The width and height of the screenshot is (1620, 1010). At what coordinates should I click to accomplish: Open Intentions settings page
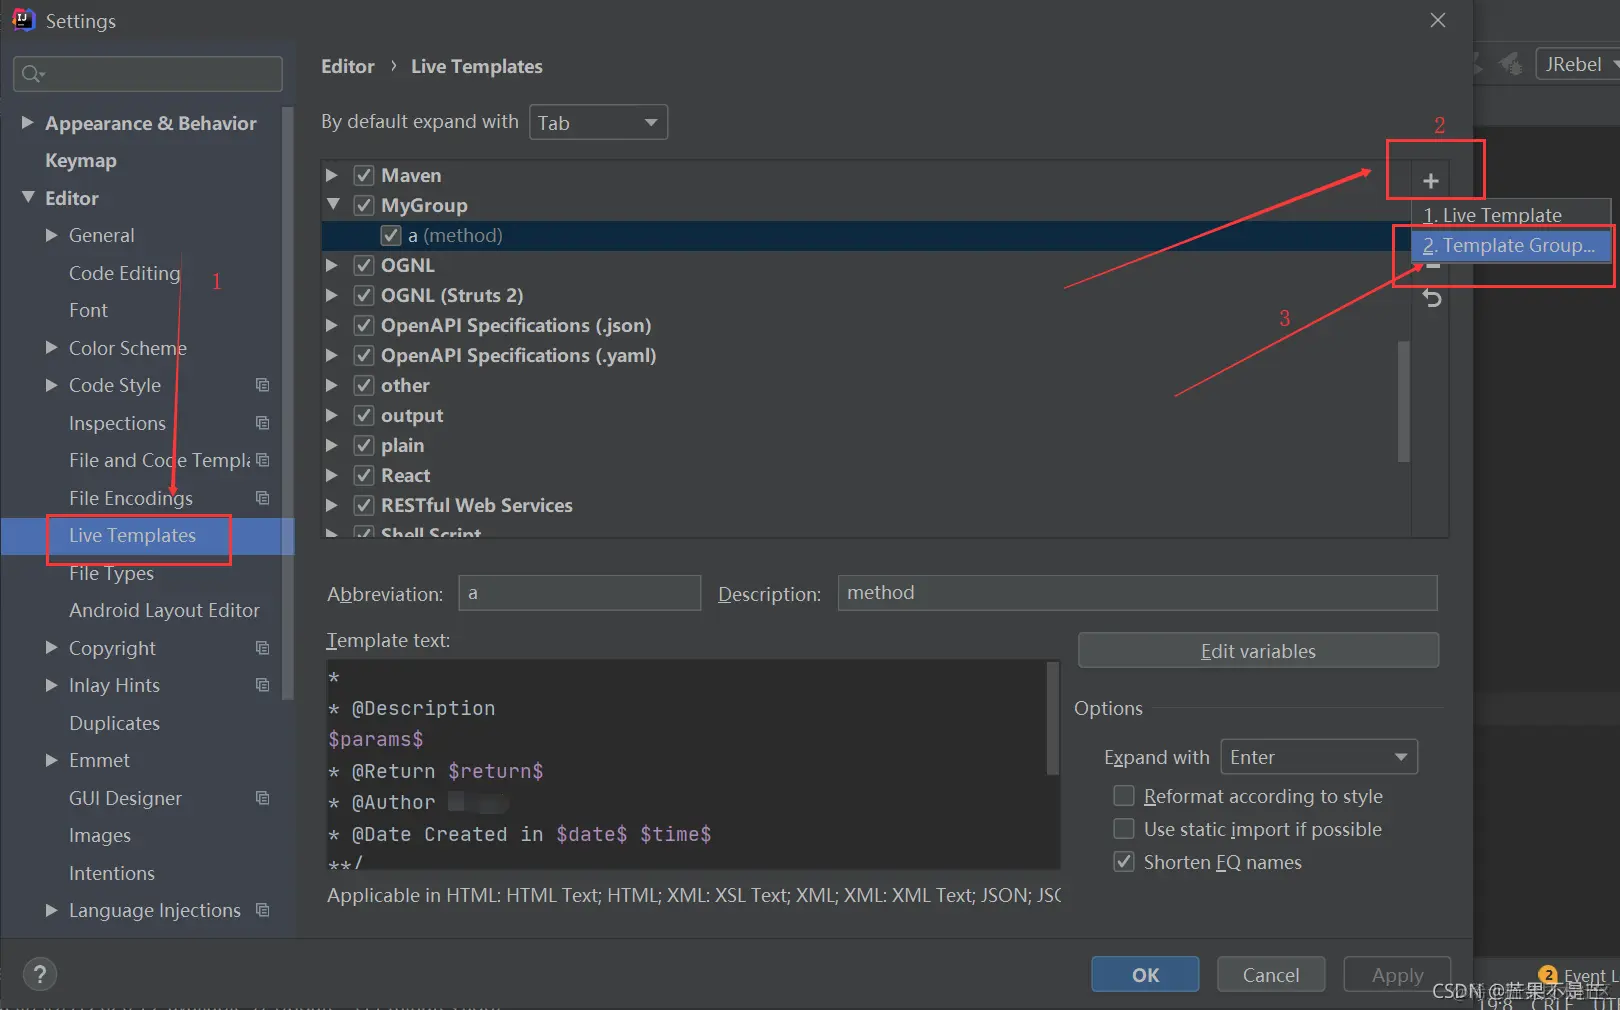(112, 873)
